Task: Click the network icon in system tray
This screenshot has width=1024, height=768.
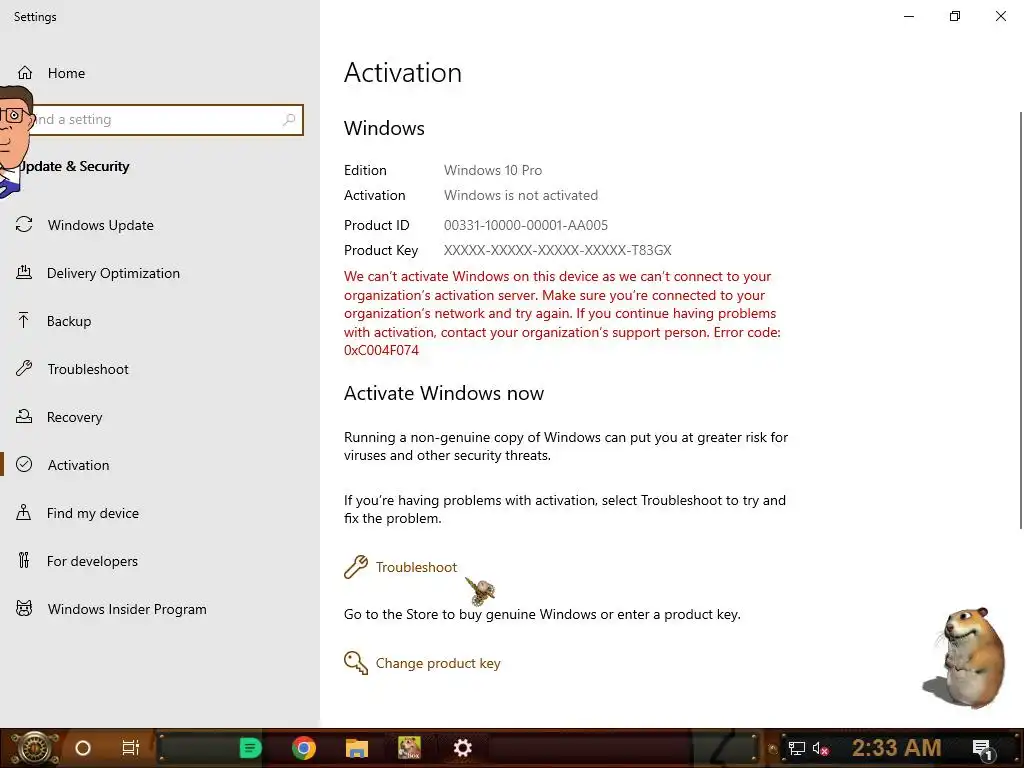Action: coord(797,748)
